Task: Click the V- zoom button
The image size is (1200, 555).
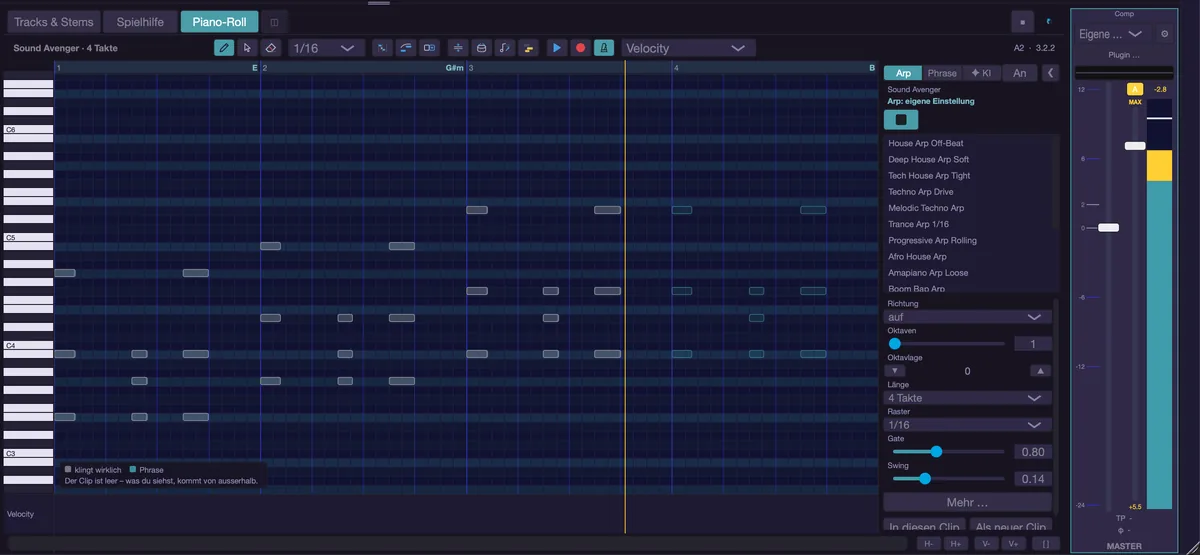Action: coord(986,544)
